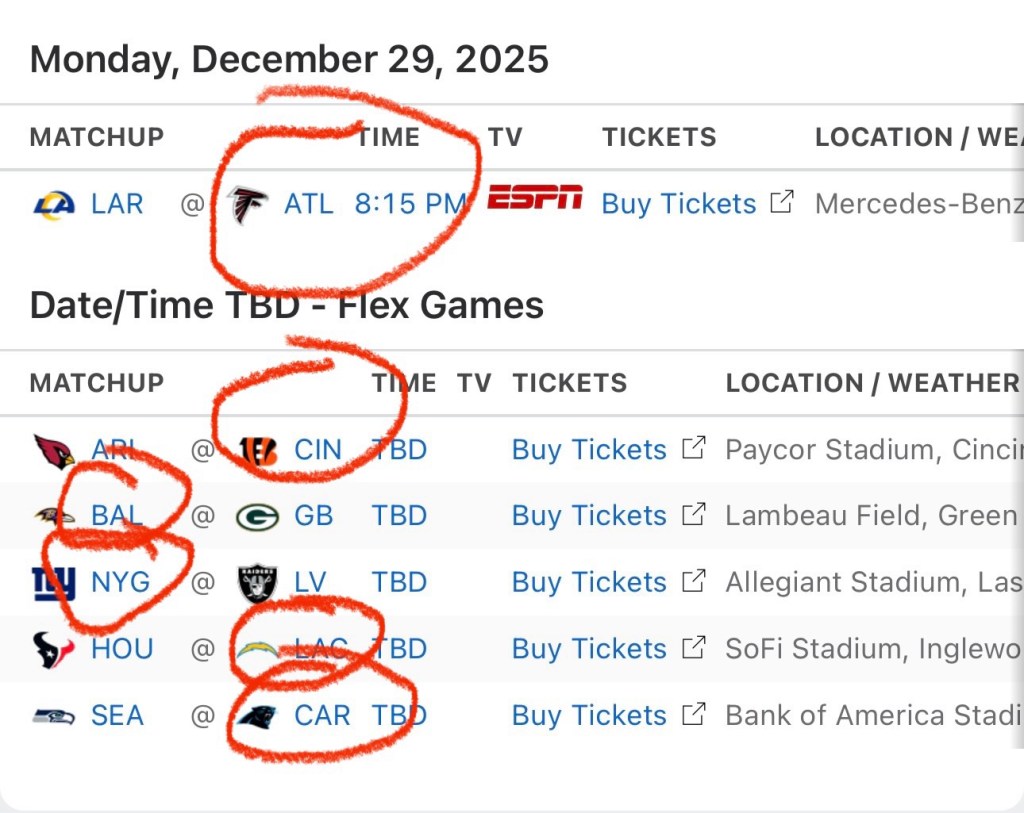Click the Los Angeles Rams logo

point(52,204)
